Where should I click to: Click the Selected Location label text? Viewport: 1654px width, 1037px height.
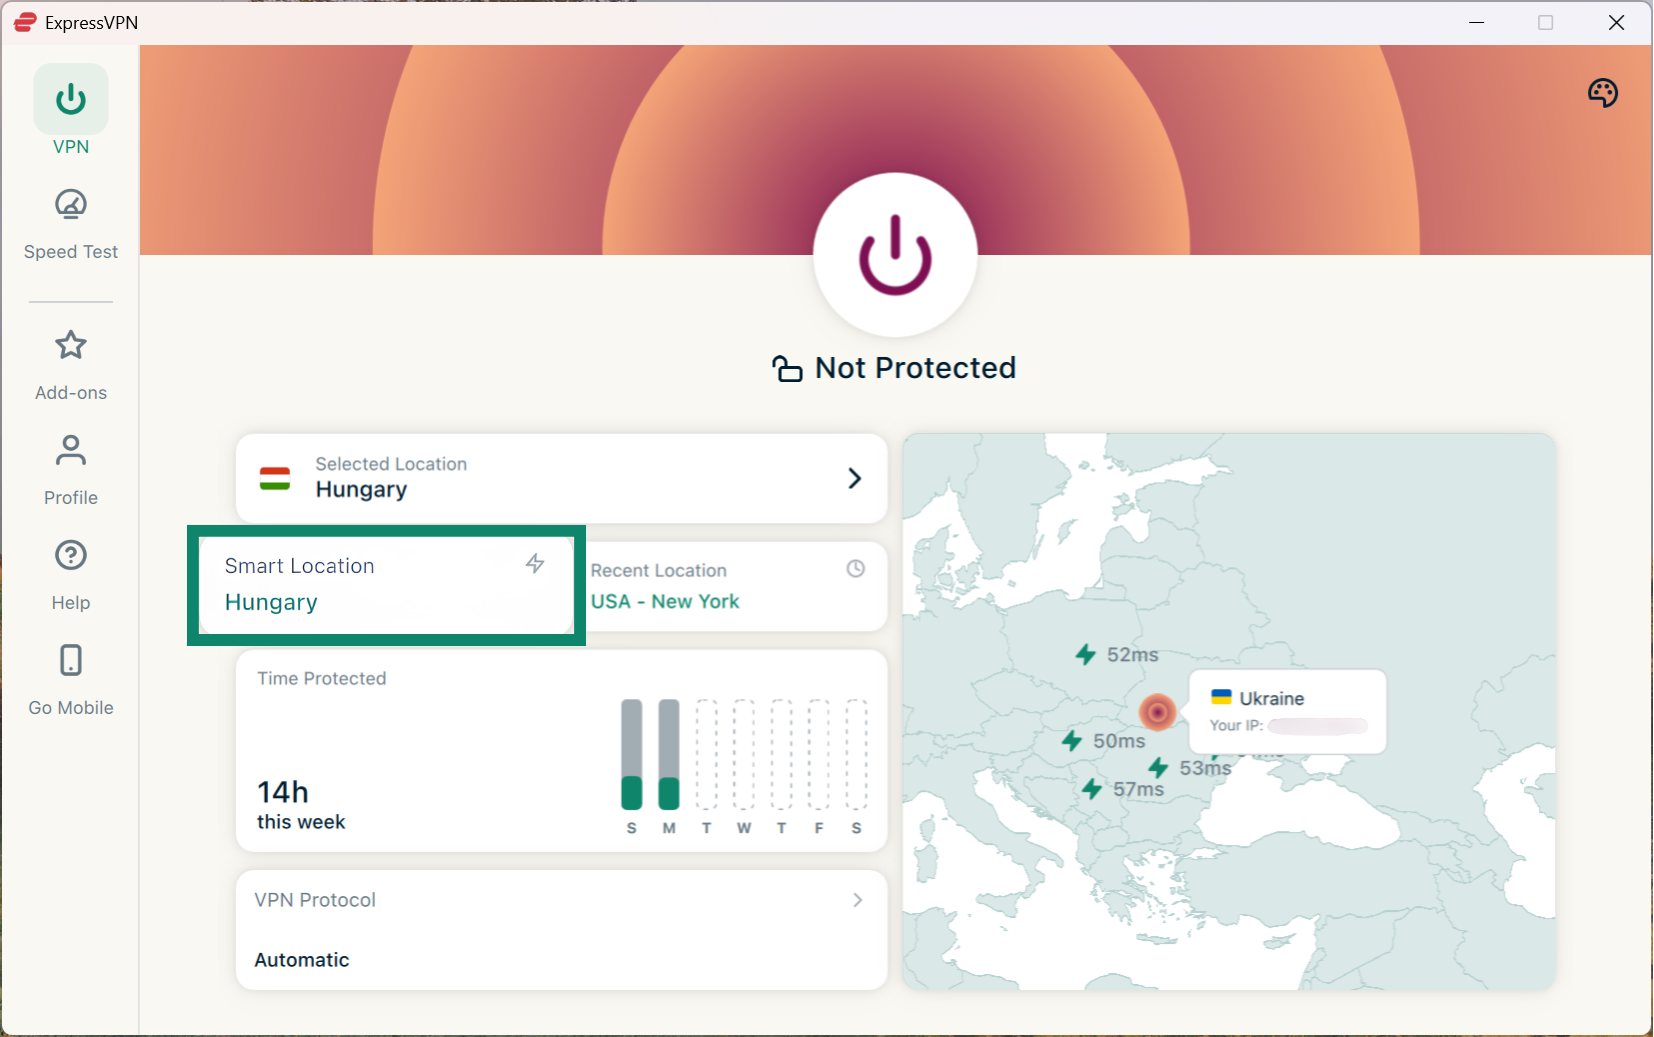(391, 464)
